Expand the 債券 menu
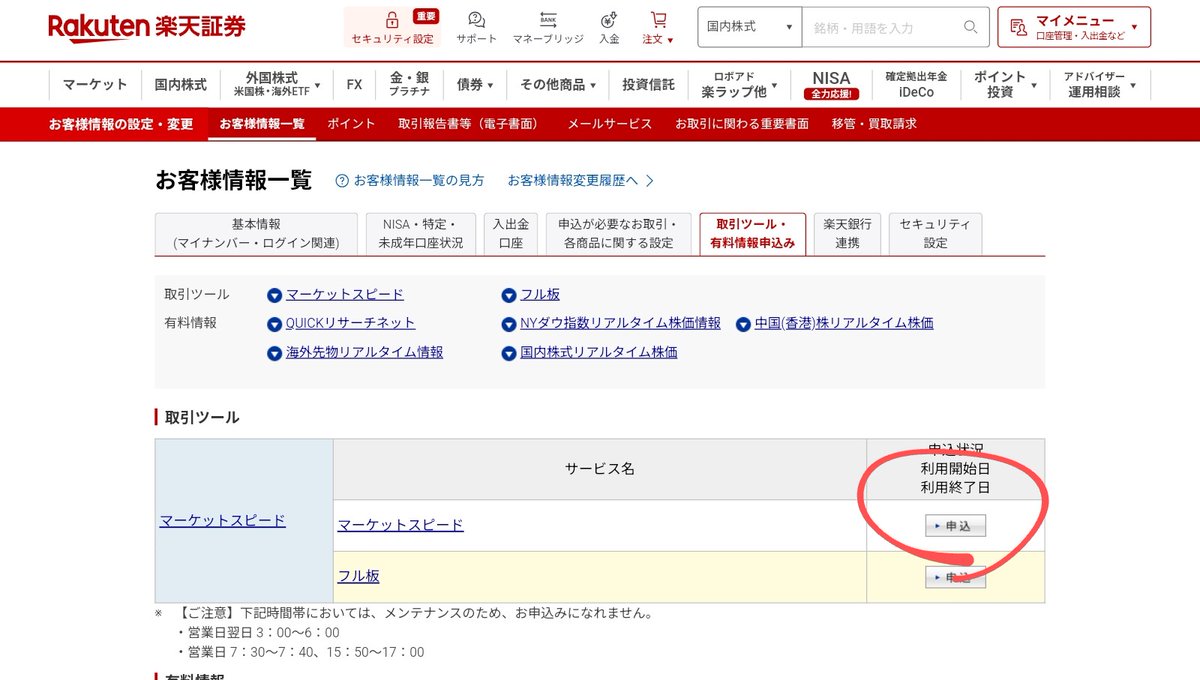The width and height of the screenshot is (1200, 680). (x=475, y=84)
